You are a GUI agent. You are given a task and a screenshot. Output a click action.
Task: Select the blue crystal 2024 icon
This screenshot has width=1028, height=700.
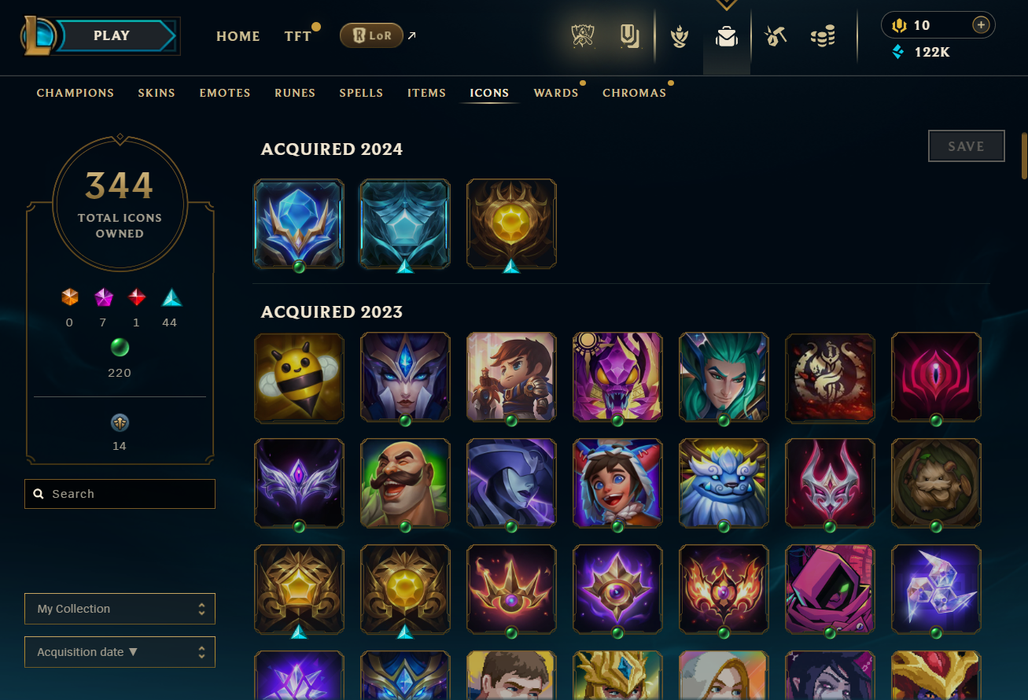299,224
